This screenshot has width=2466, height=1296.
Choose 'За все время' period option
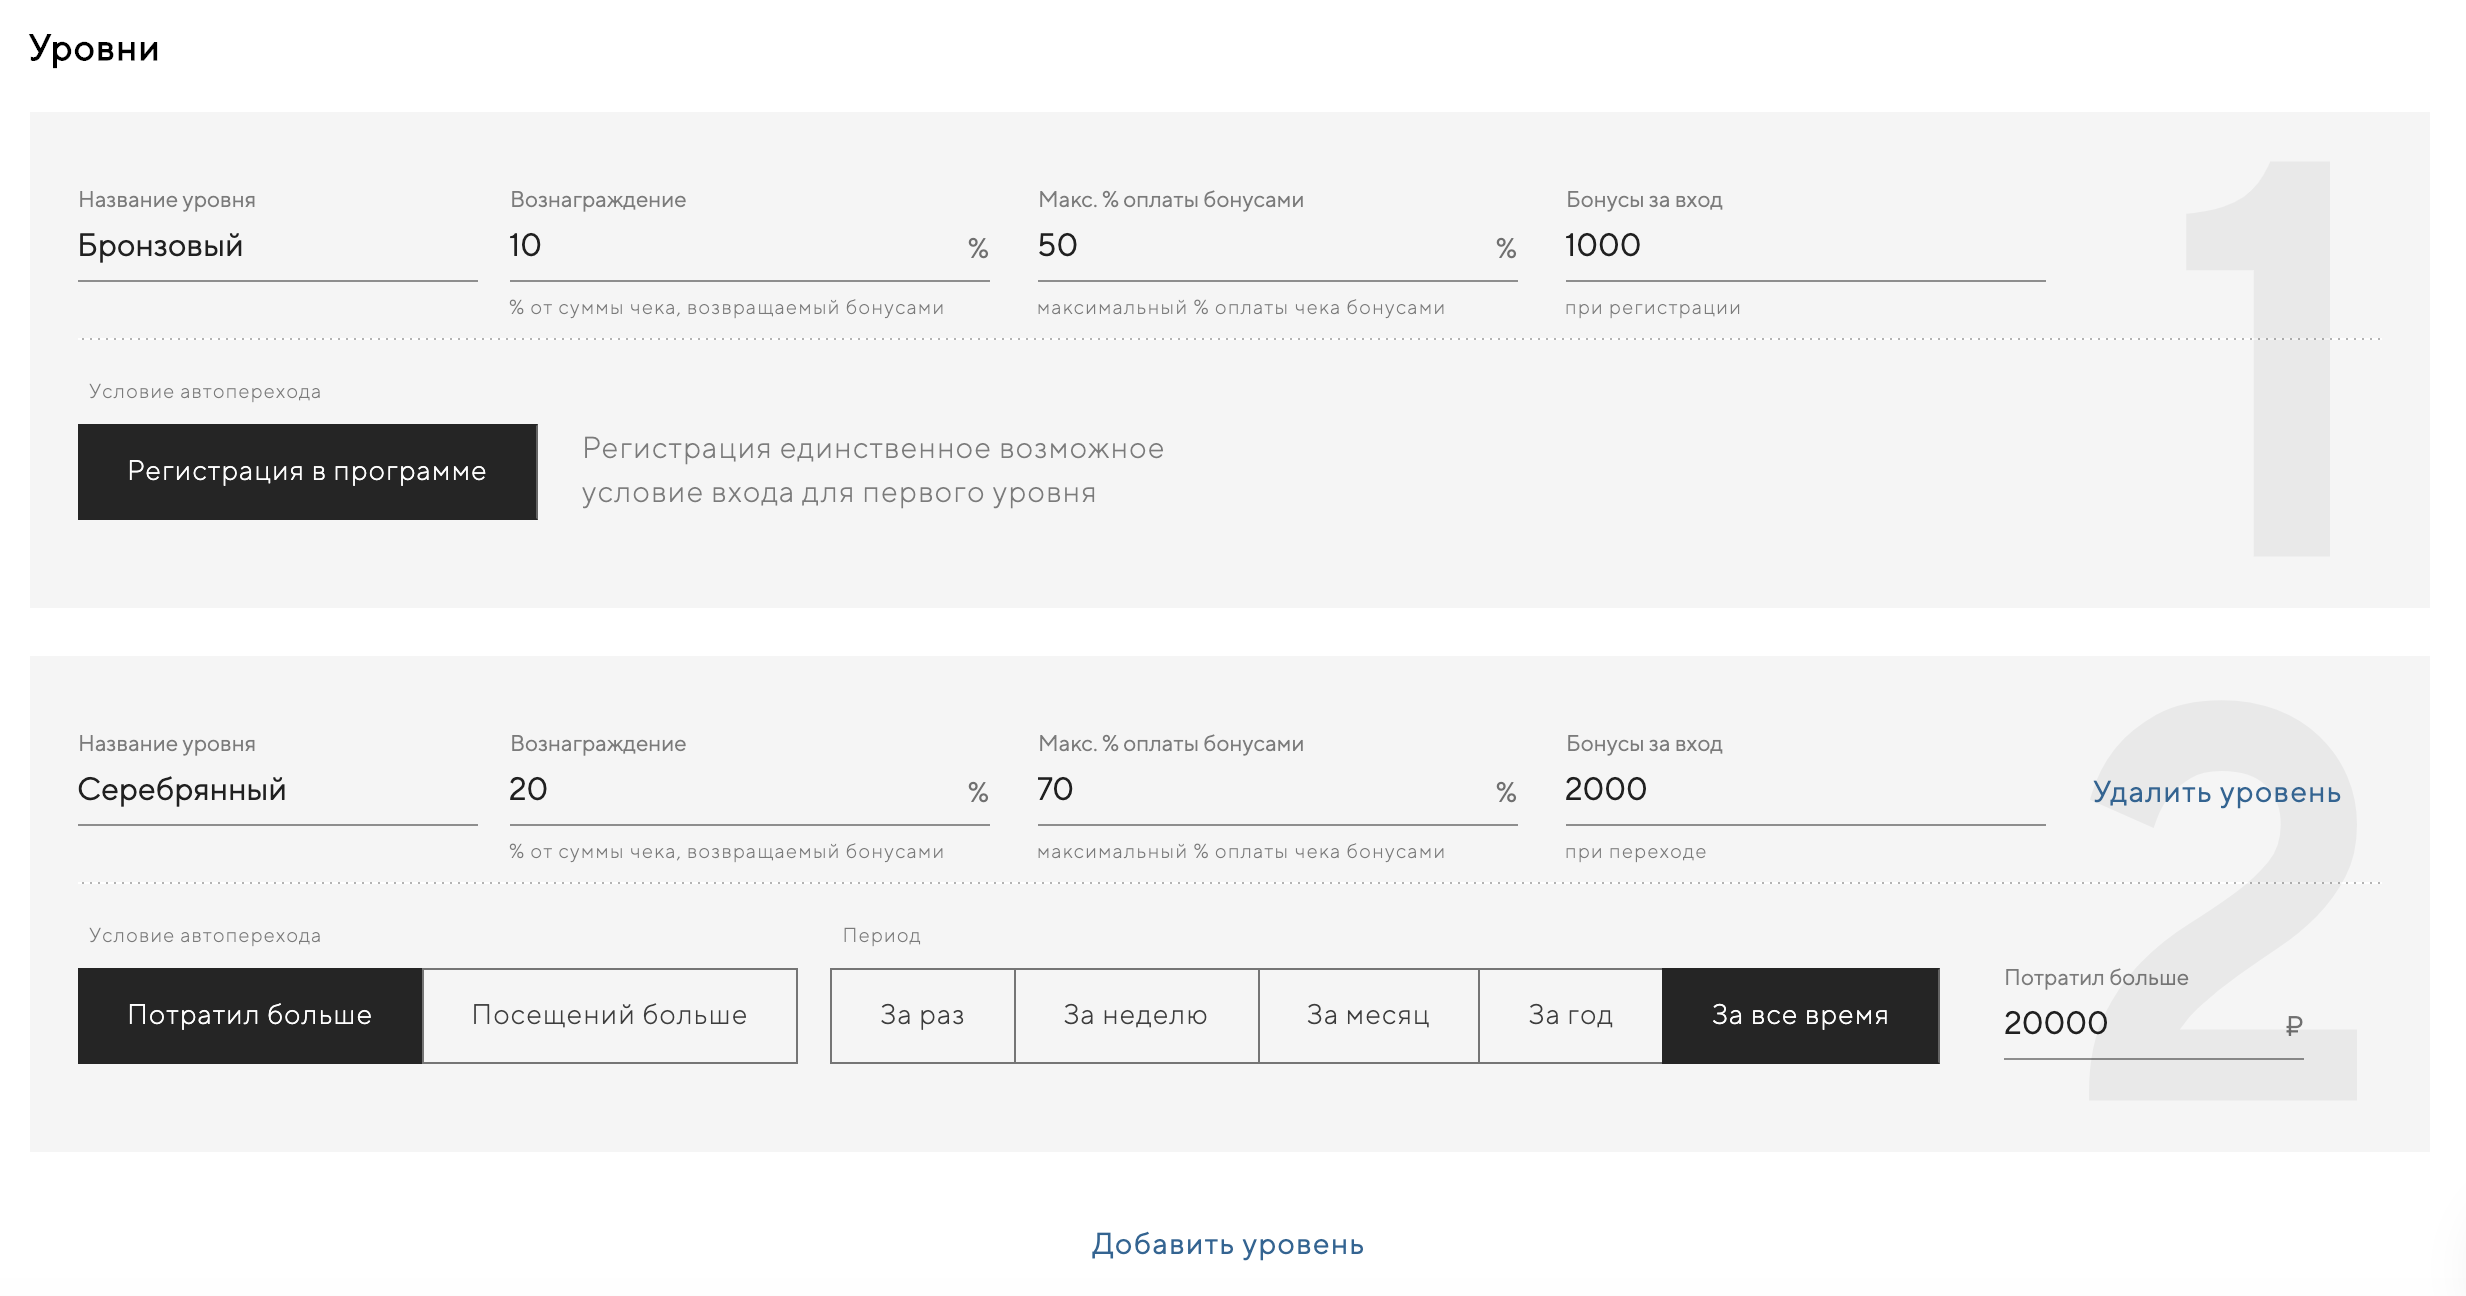coord(1800,1015)
